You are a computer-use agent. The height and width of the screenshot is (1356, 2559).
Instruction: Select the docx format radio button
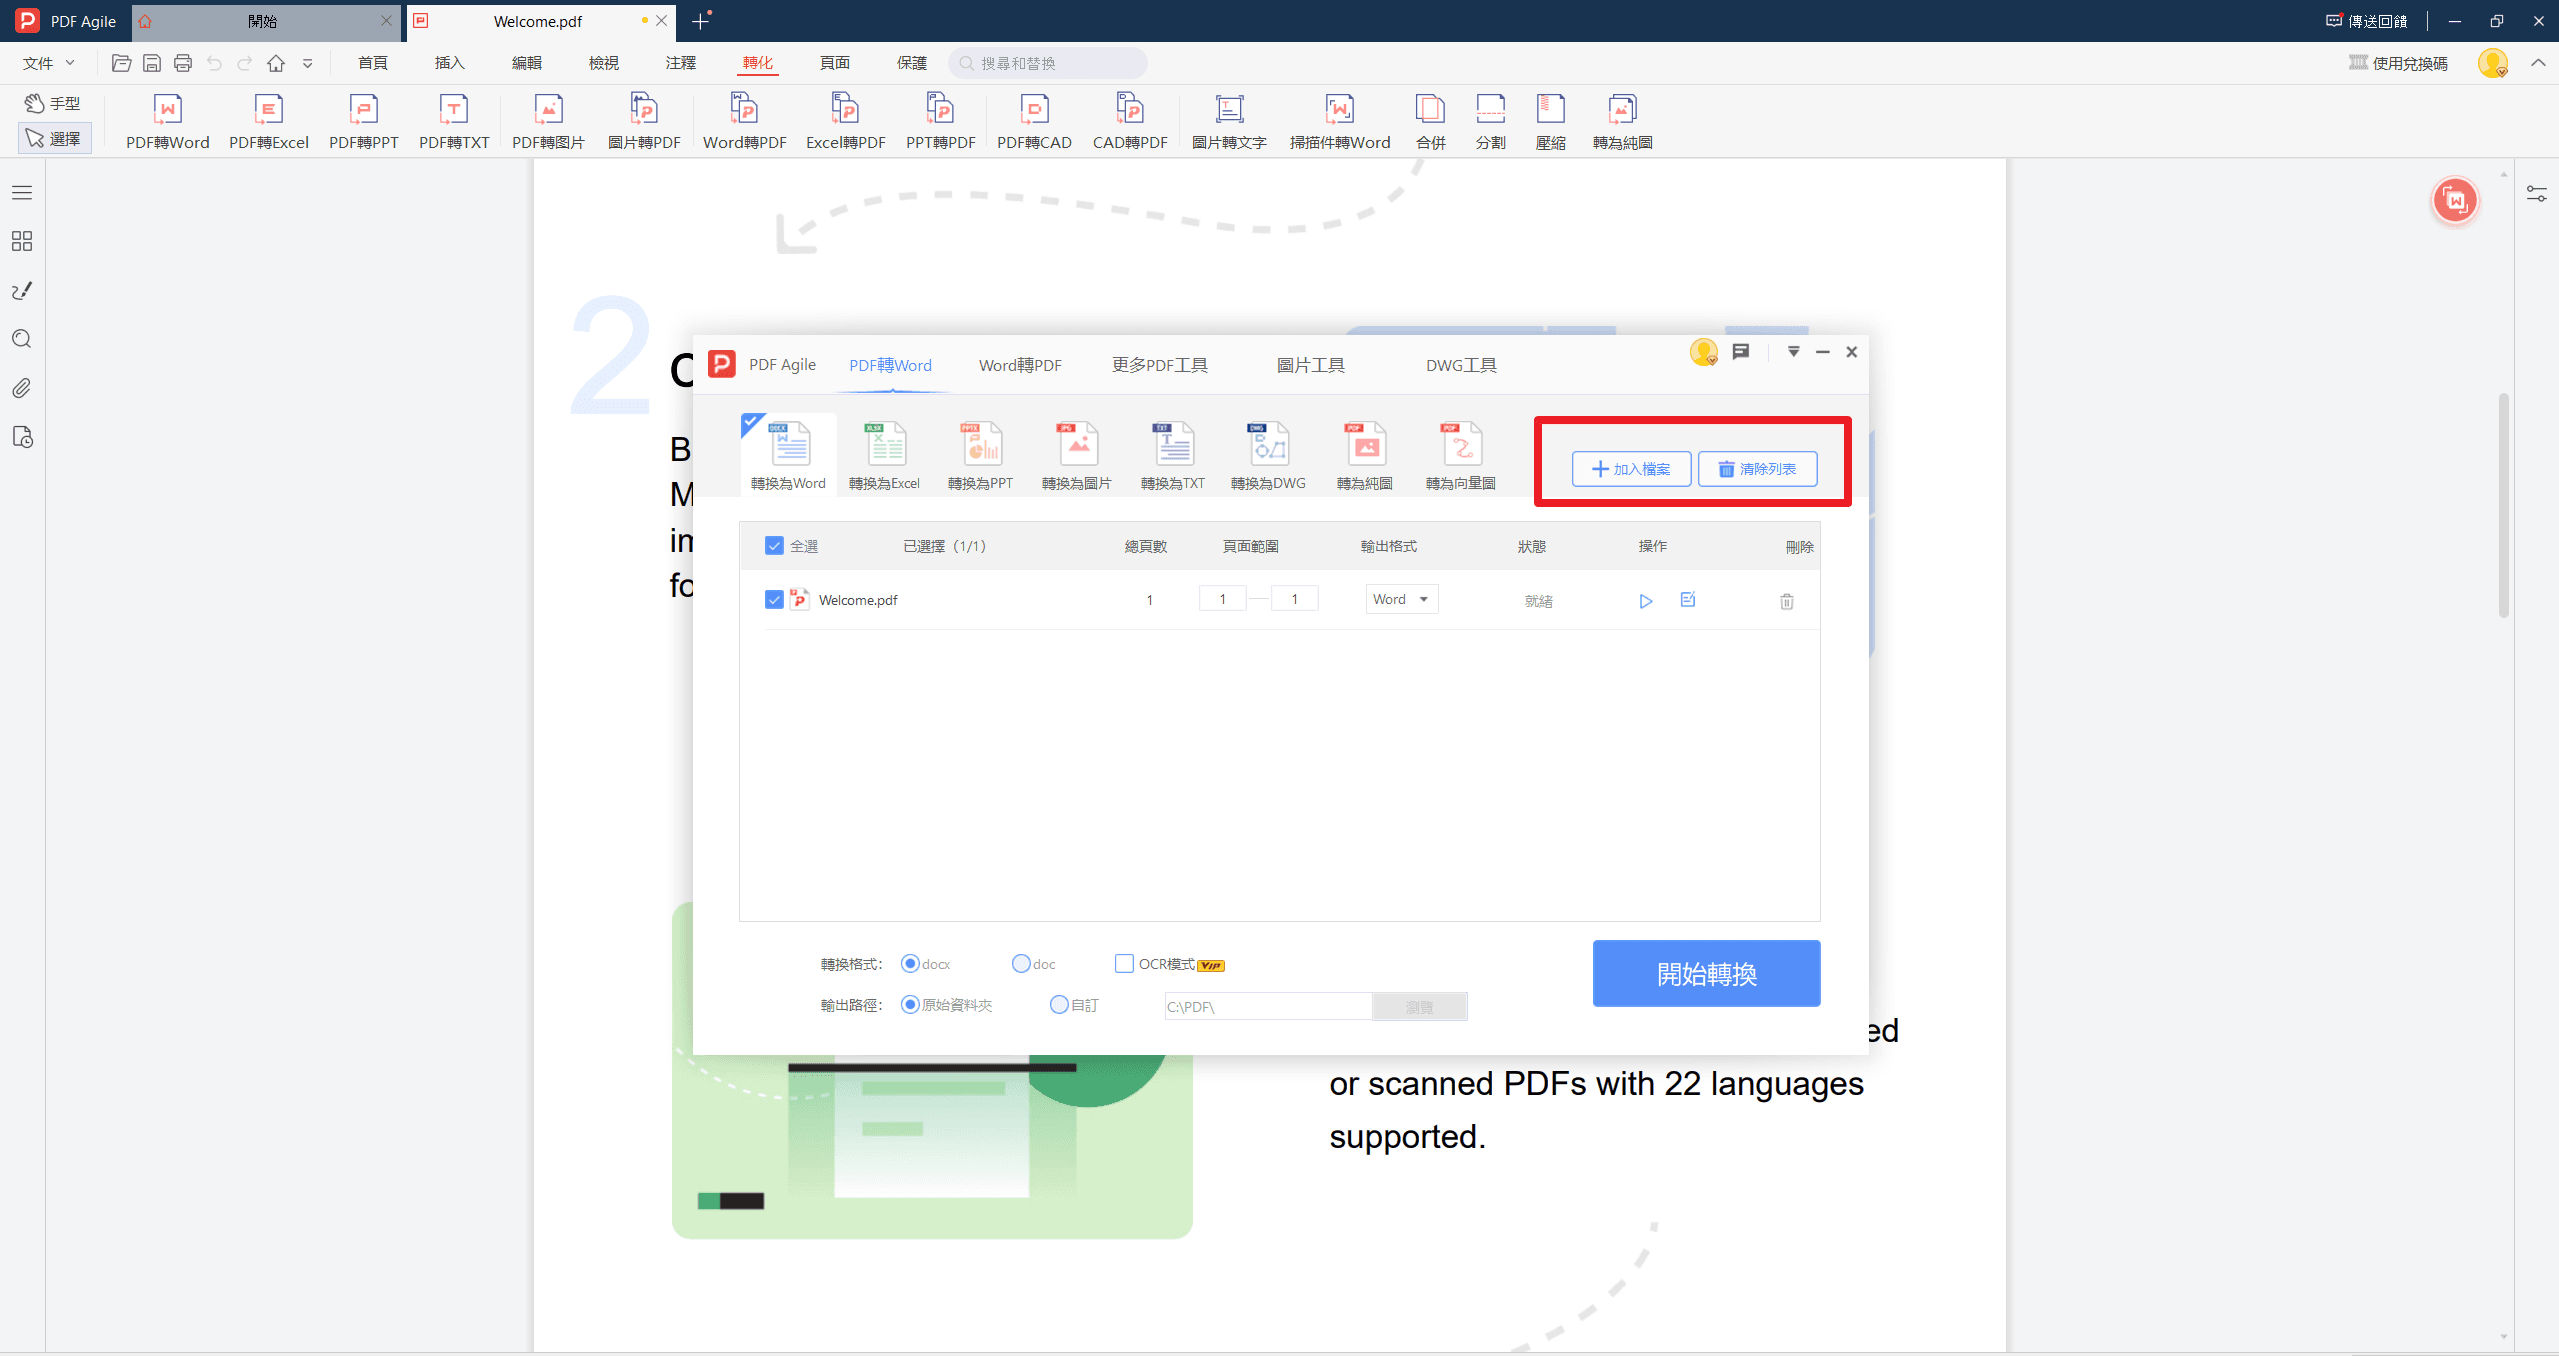909,963
